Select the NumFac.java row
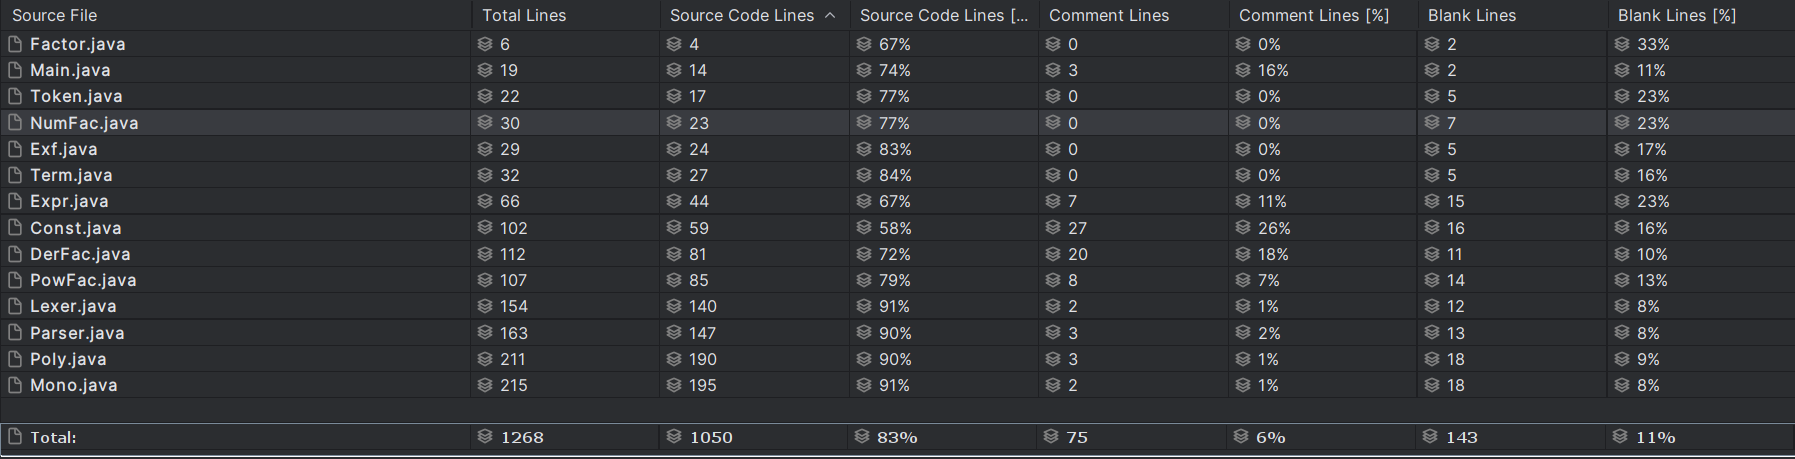This screenshot has height=459, width=1795. [897, 123]
